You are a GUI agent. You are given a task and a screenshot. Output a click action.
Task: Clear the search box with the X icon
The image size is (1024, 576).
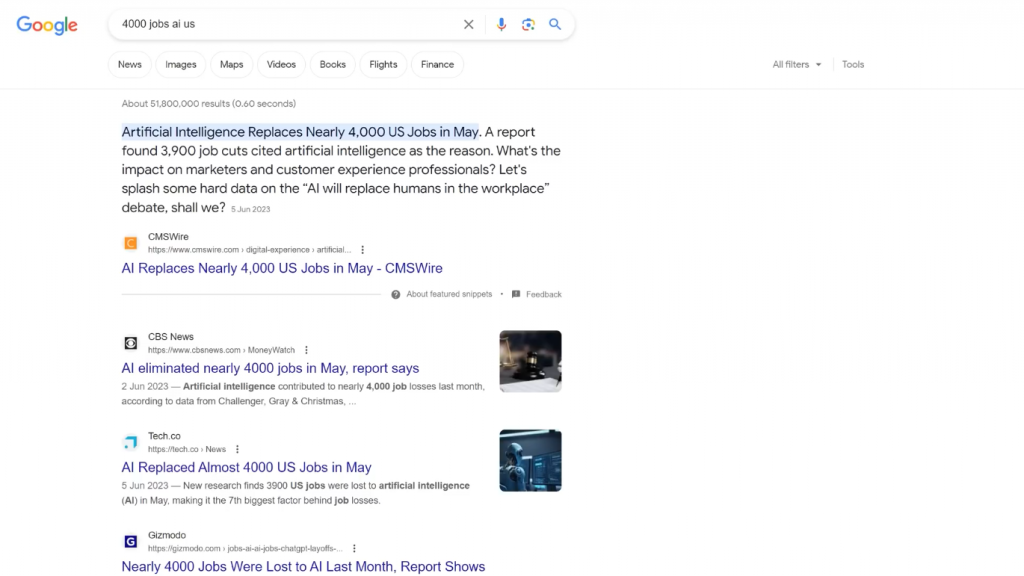(x=468, y=24)
